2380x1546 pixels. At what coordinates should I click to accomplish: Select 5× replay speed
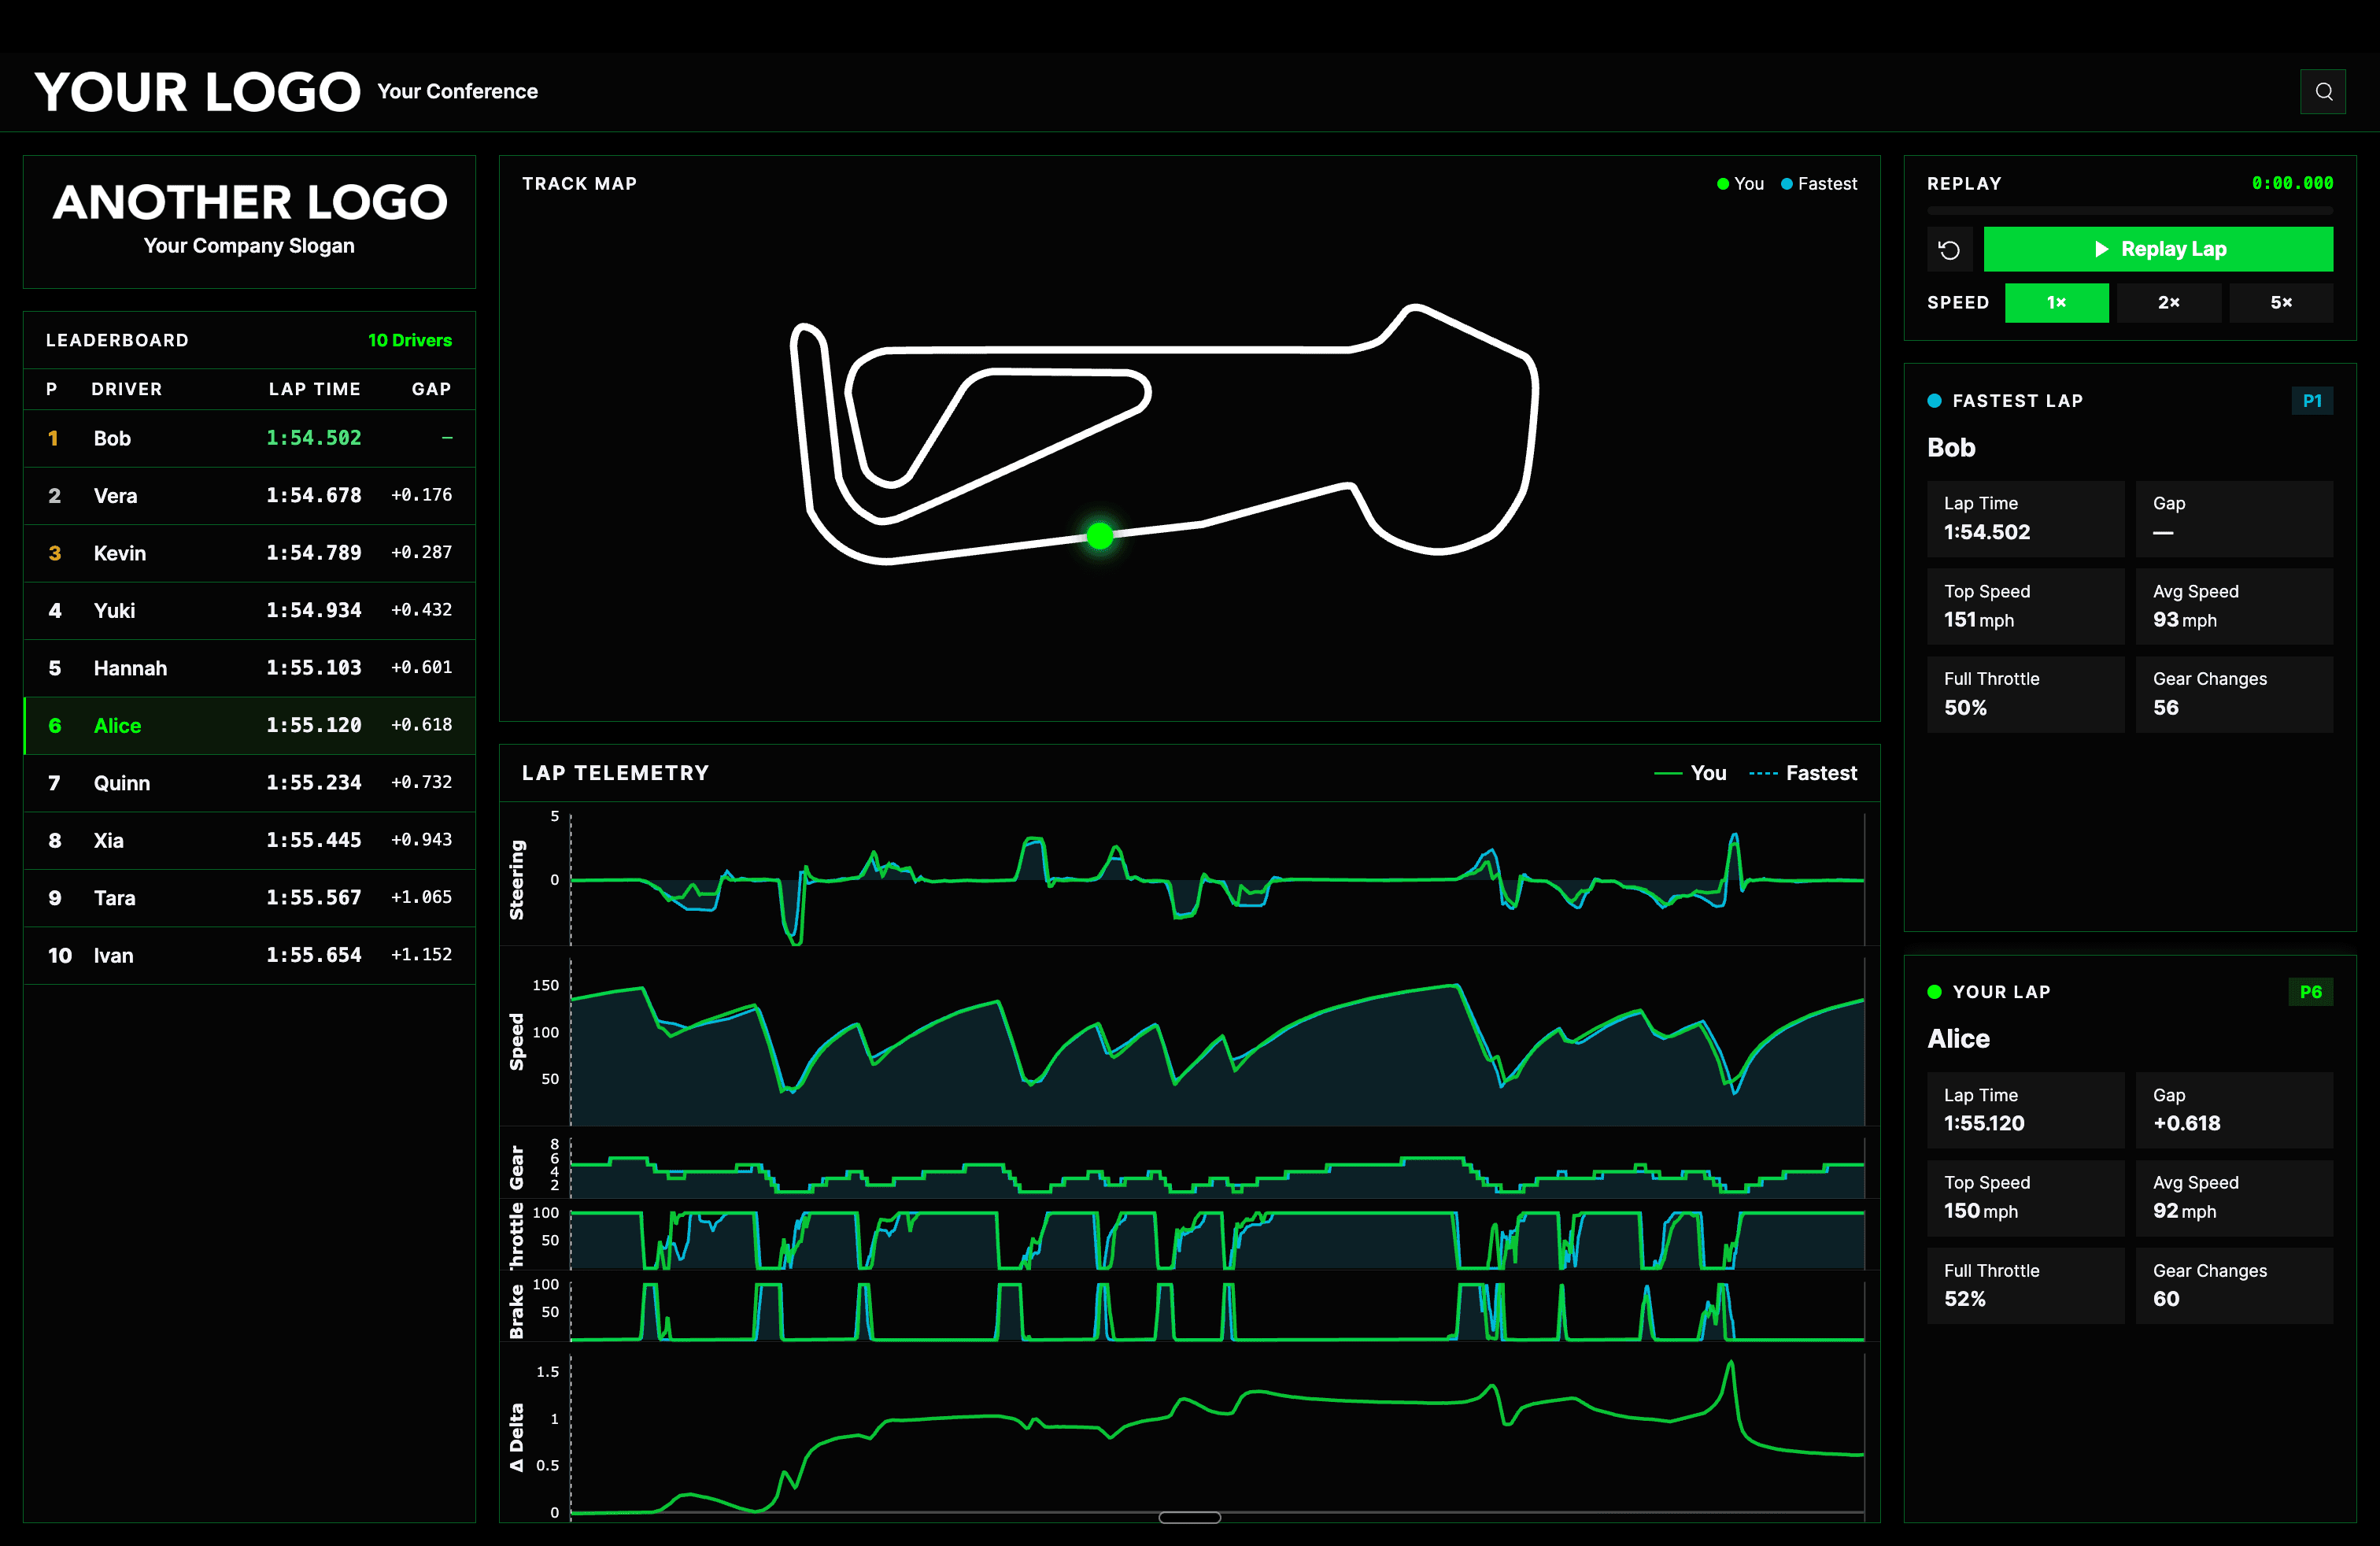click(x=2281, y=302)
